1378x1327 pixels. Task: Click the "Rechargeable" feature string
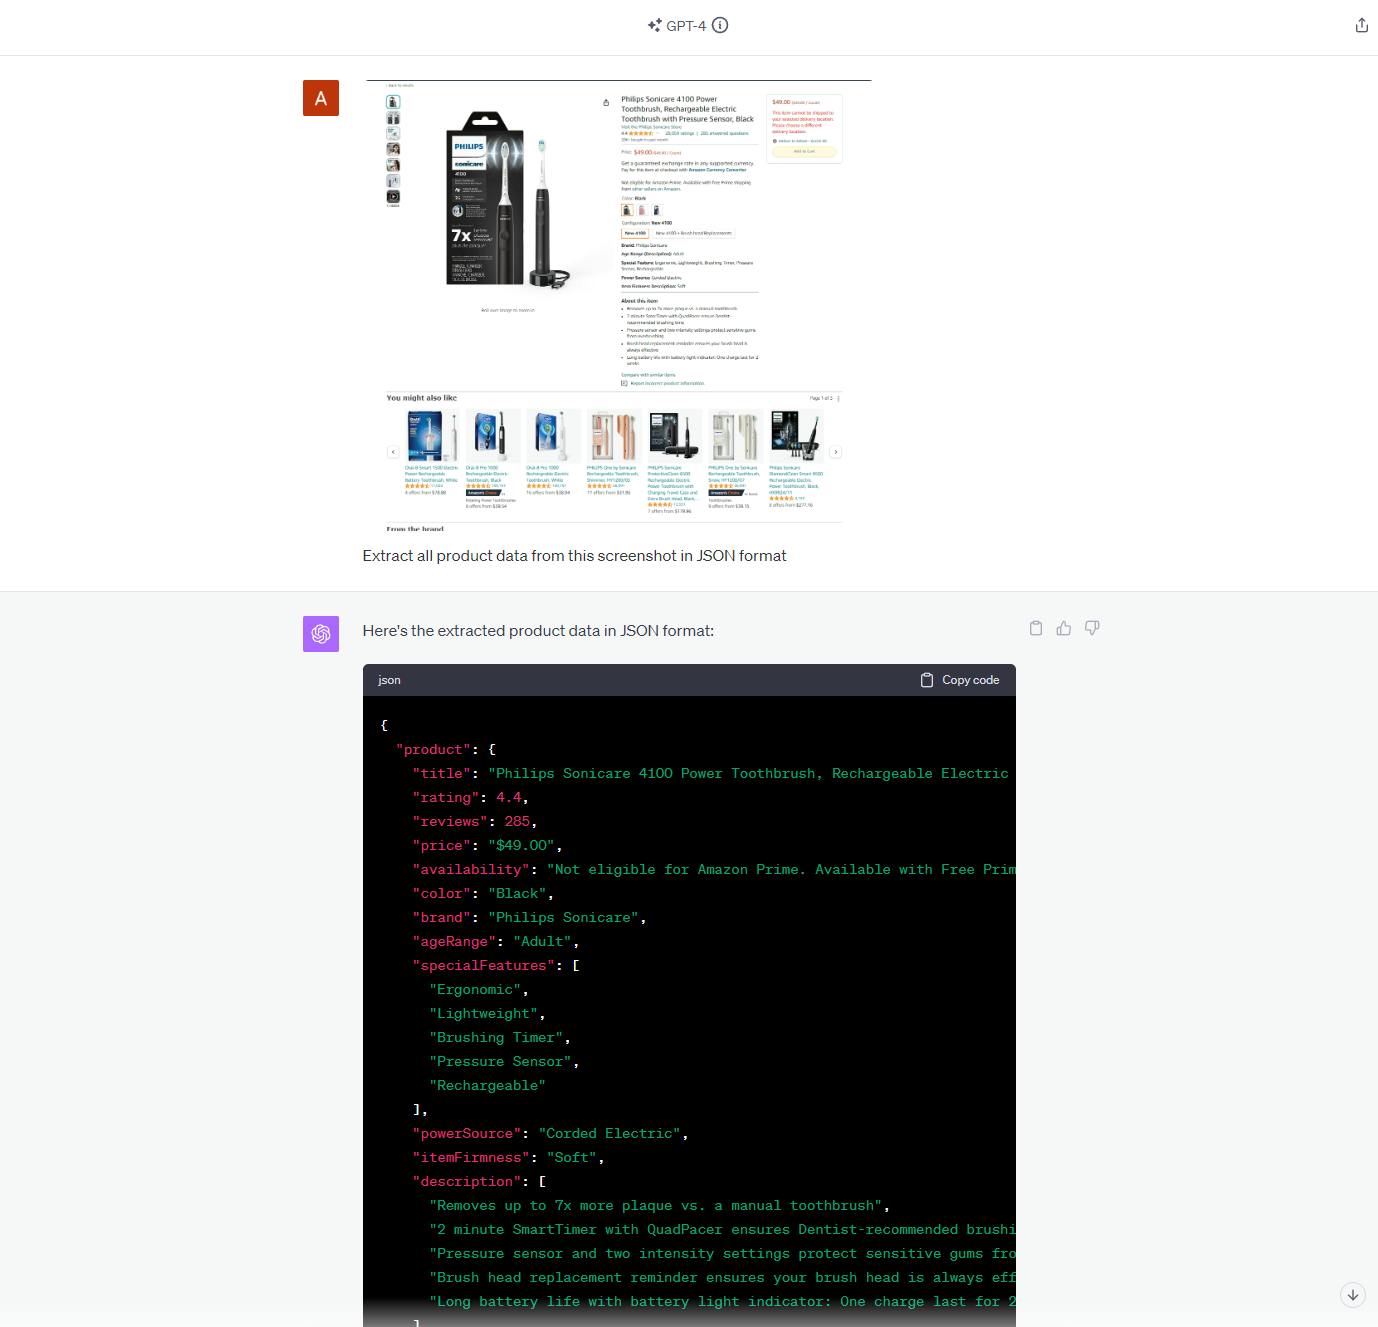click(x=488, y=1086)
